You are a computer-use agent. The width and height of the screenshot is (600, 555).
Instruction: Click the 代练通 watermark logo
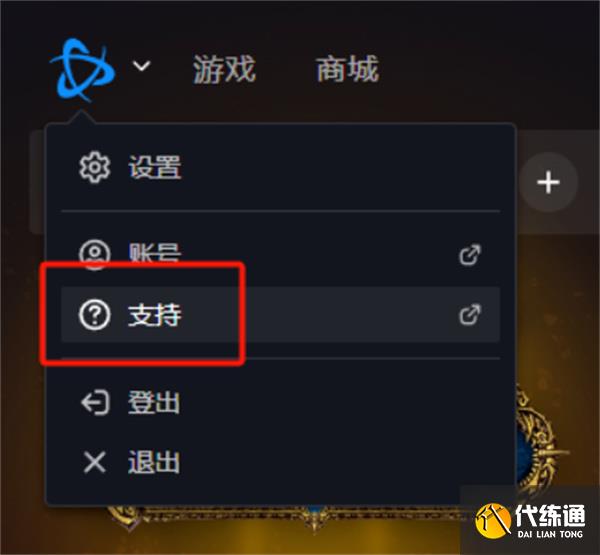[x=530, y=521]
